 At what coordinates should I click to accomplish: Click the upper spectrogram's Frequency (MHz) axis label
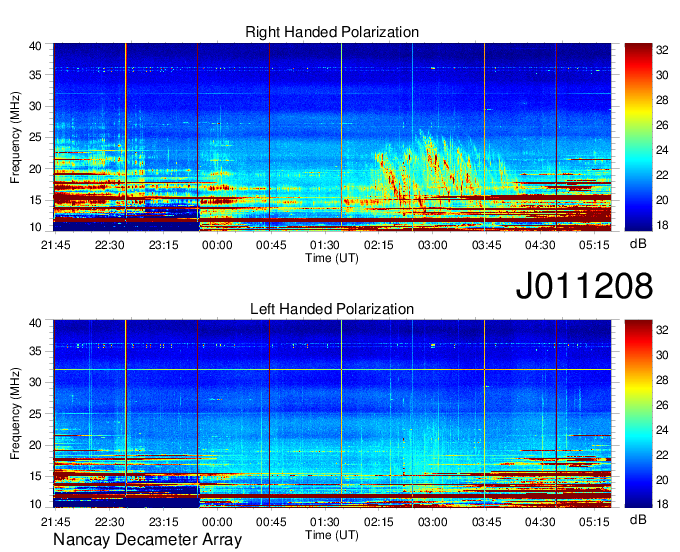pos(15,137)
